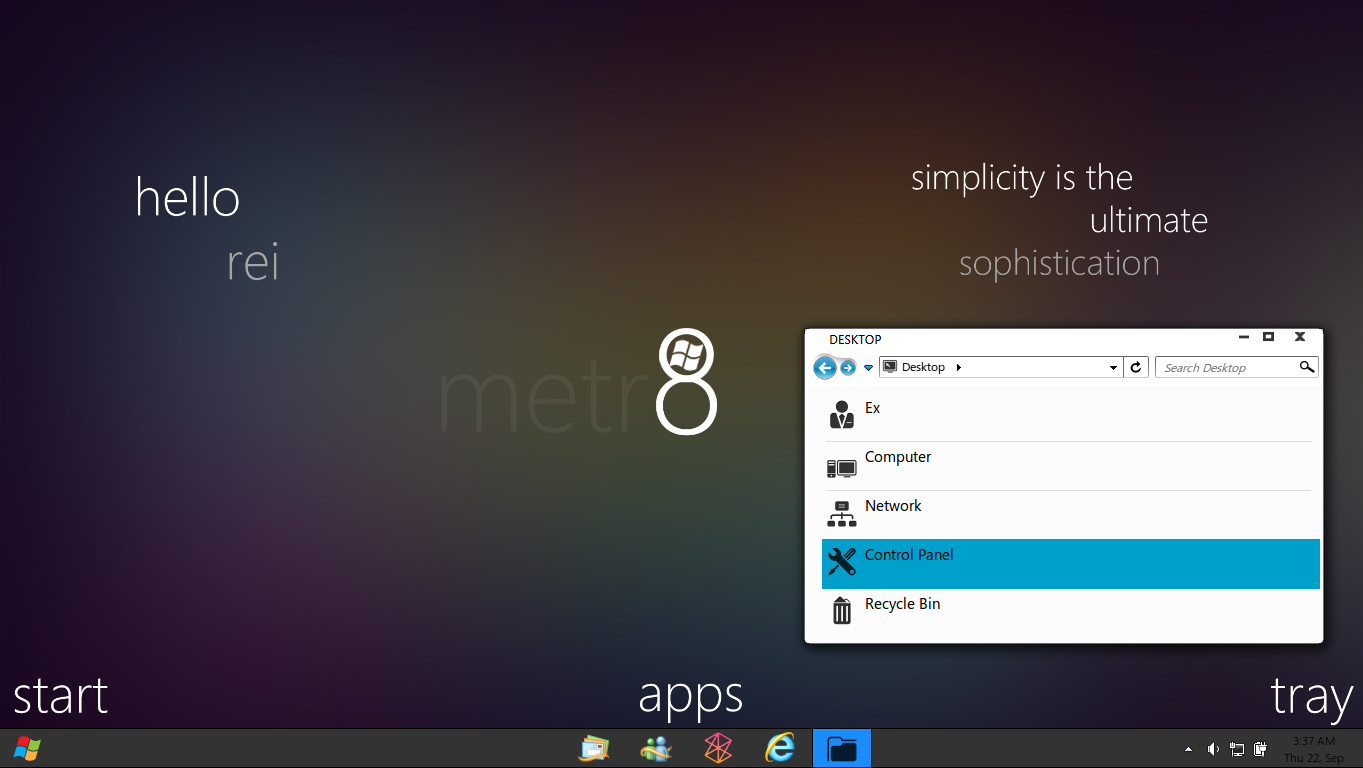This screenshot has width=1363, height=768.
Task: Select the Computer icon in the list
Action: tap(842, 467)
